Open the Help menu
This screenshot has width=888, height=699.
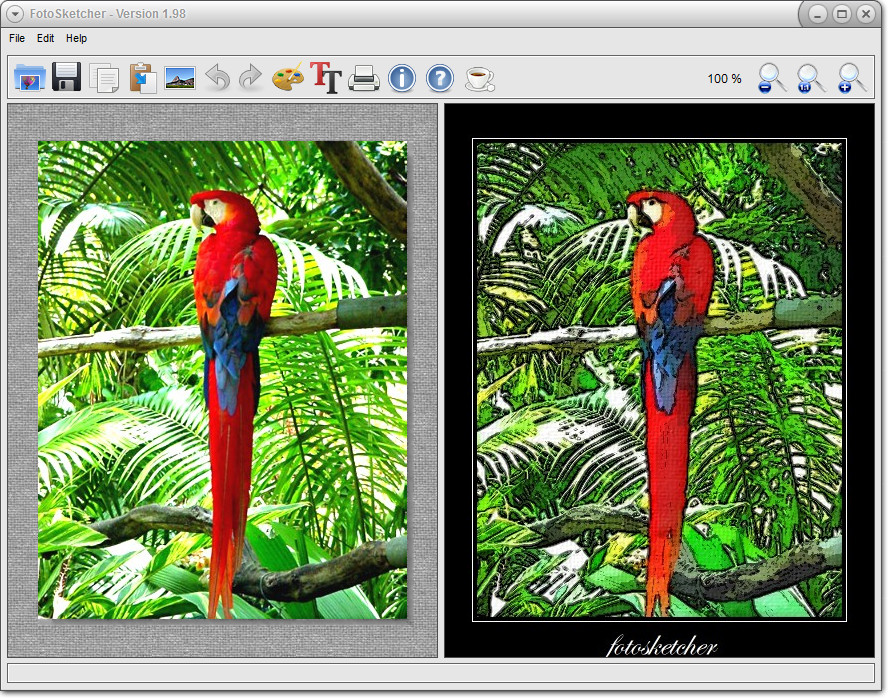pos(76,38)
